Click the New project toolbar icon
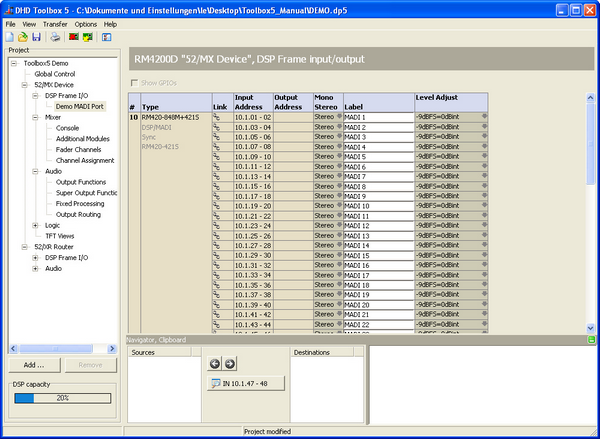Viewport: 600px width, 439px height. tap(9, 37)
